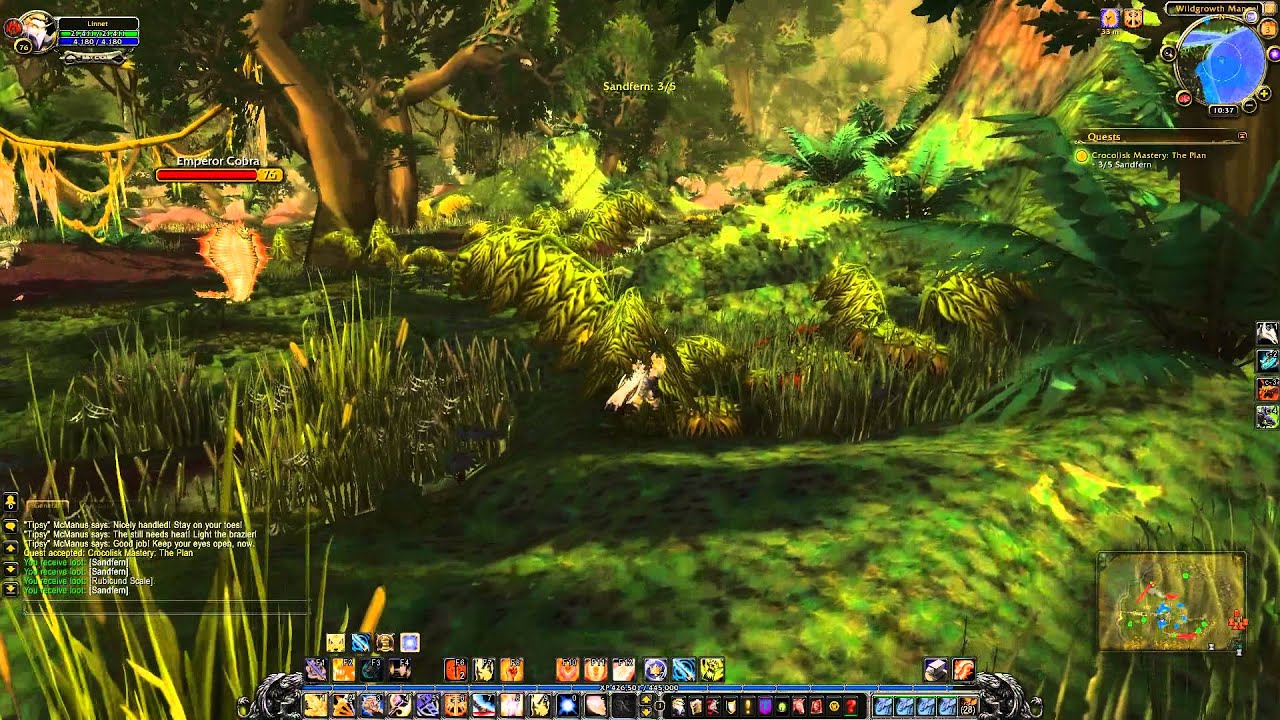The height and width of the screenshot is (720, 1280).
Task: Click the buff icon showing 33 m
Action: tap(1110, 18)
